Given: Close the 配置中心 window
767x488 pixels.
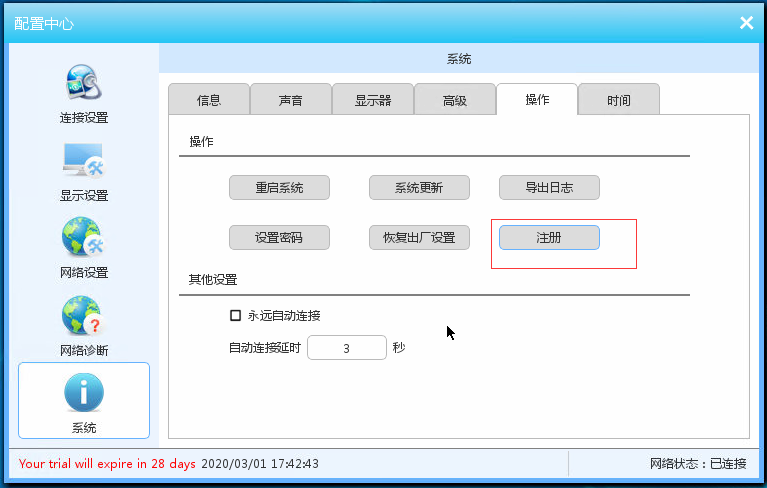Looking at the screenshot, I should coord(746,23).
